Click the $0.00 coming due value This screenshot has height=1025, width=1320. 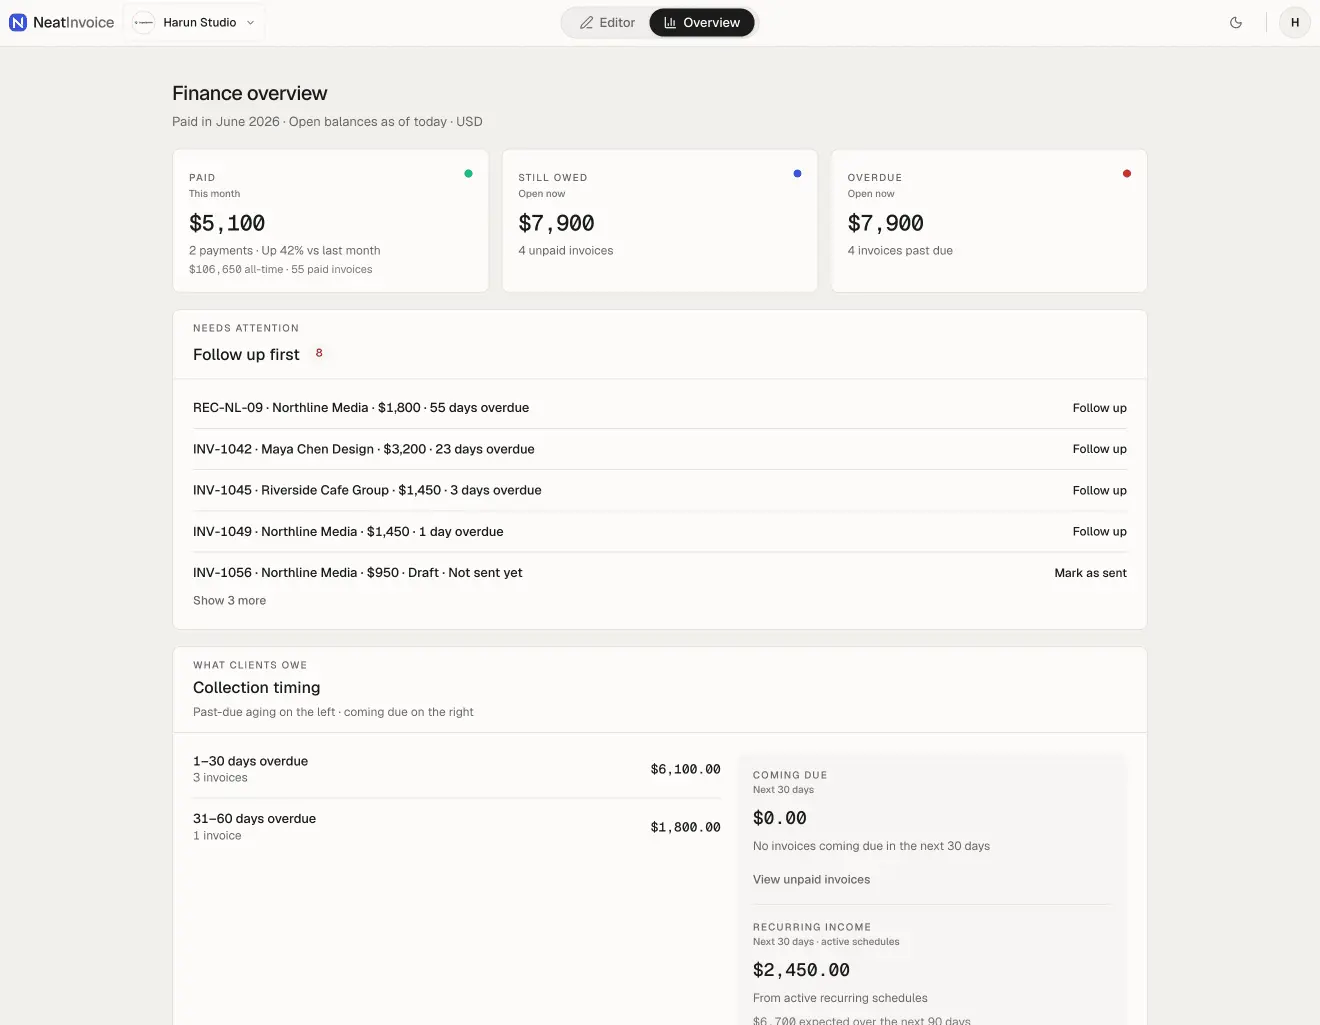click(780, 818)
